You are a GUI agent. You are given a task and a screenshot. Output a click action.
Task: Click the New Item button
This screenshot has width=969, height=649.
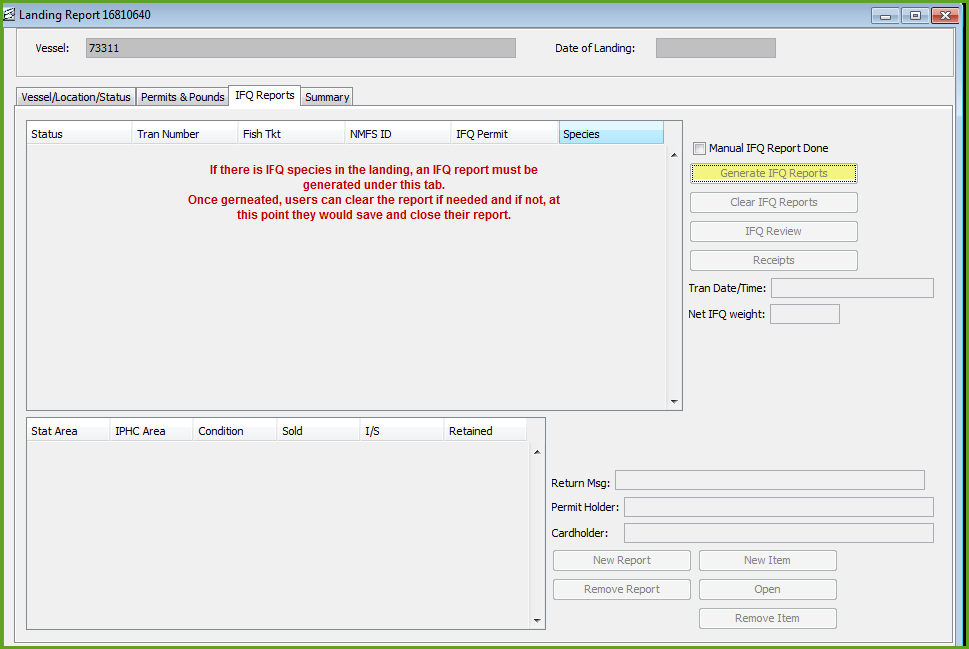768,560
